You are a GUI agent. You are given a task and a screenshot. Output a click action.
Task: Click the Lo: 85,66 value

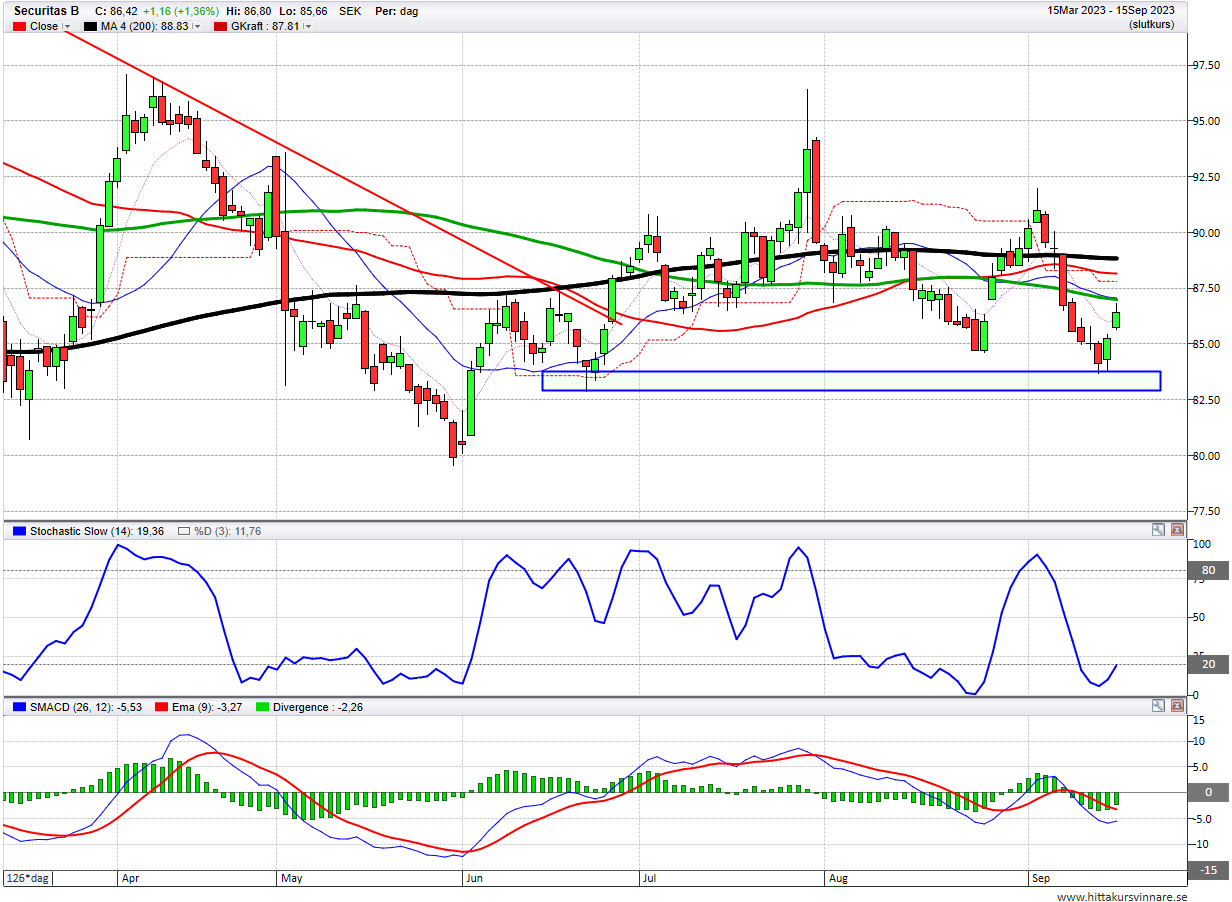[303, 11]
